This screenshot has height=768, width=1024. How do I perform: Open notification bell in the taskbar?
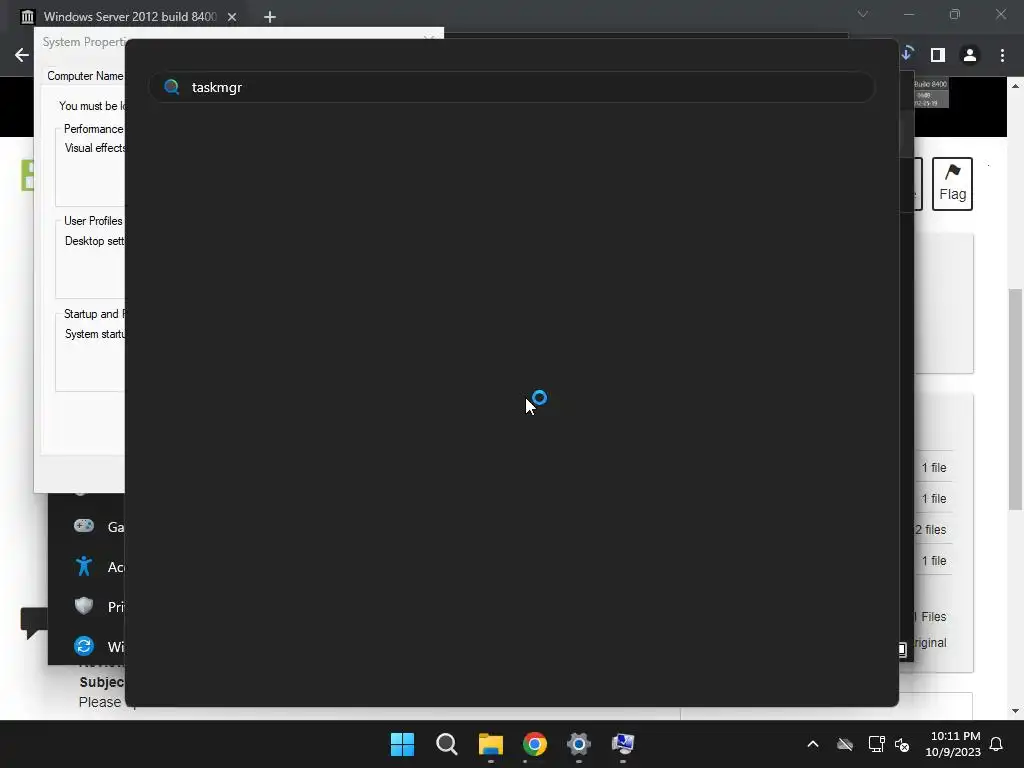click(x=997, y=744)
